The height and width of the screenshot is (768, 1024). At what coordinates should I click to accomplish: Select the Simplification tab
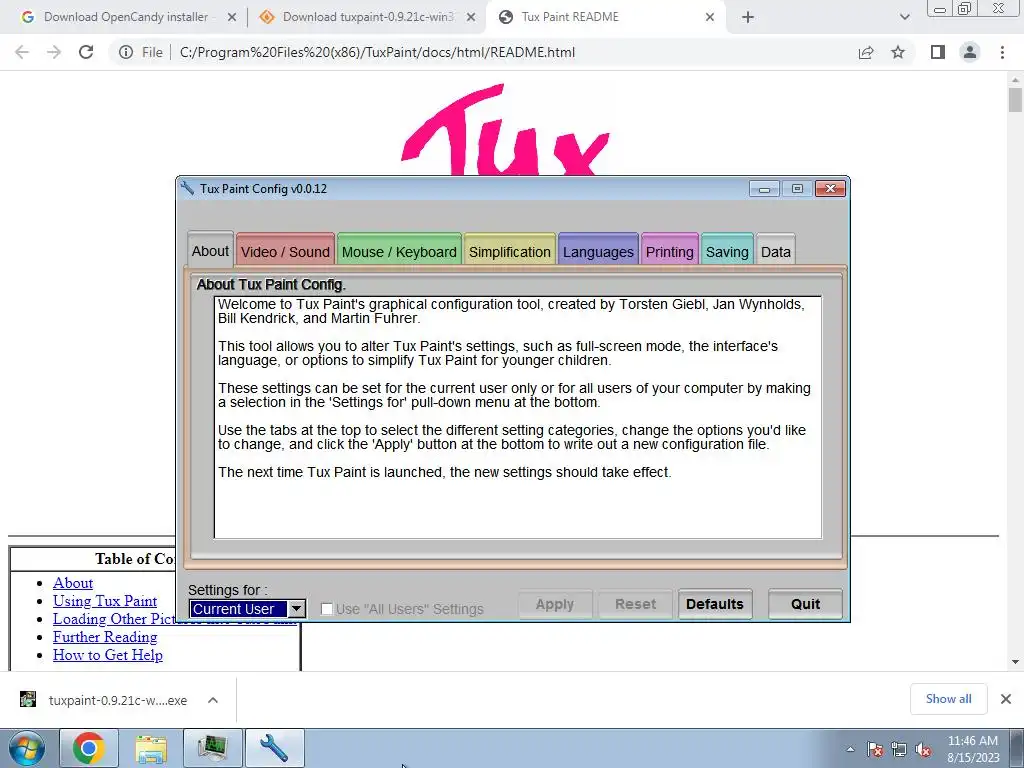(509, 251)
